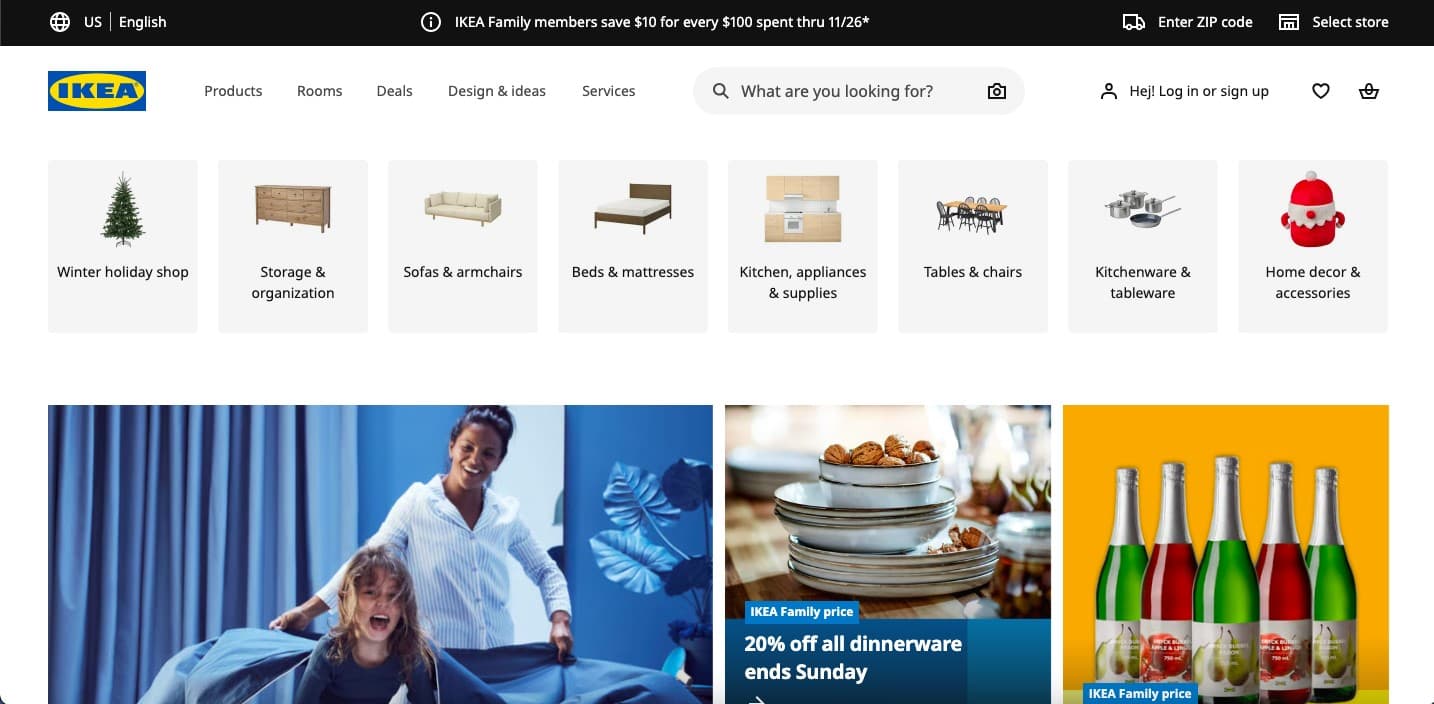Image resolution: width=1434 pixels, height=704 pixels.
Task: Select the Sofas & armchairs category tile
Action: [463, 246]
